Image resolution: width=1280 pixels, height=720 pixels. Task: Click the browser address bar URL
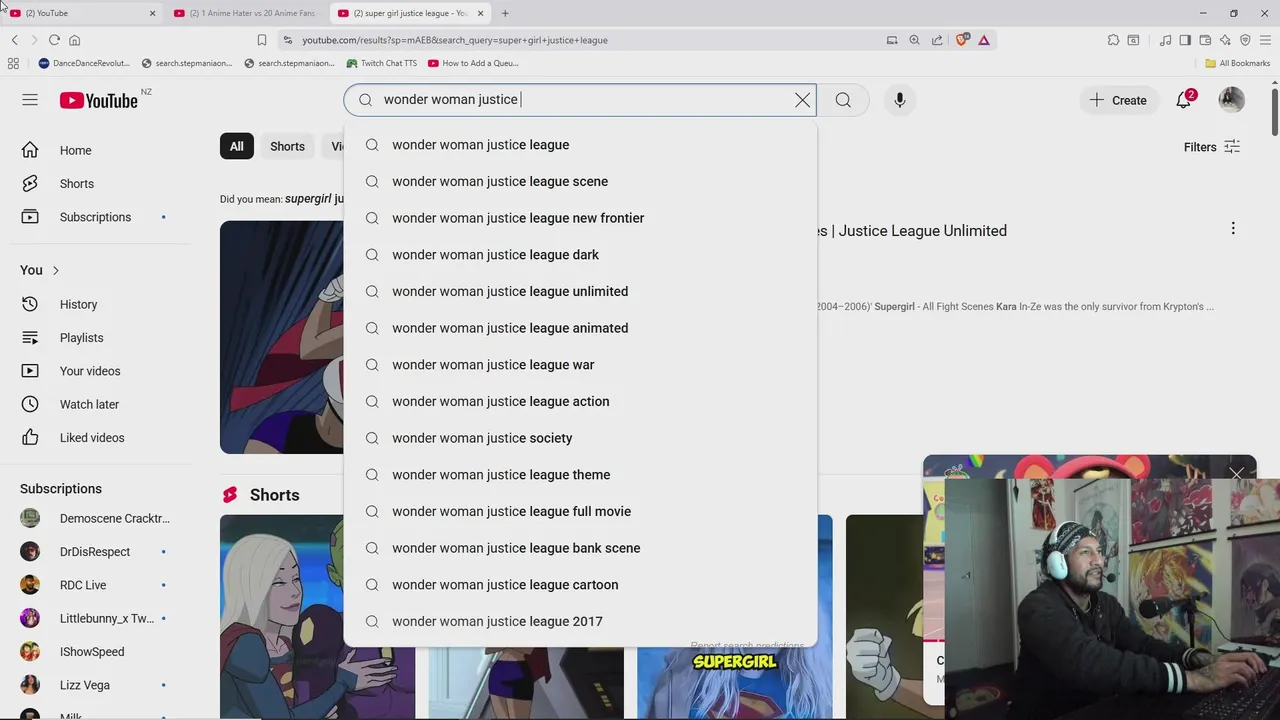coord(455,40)
